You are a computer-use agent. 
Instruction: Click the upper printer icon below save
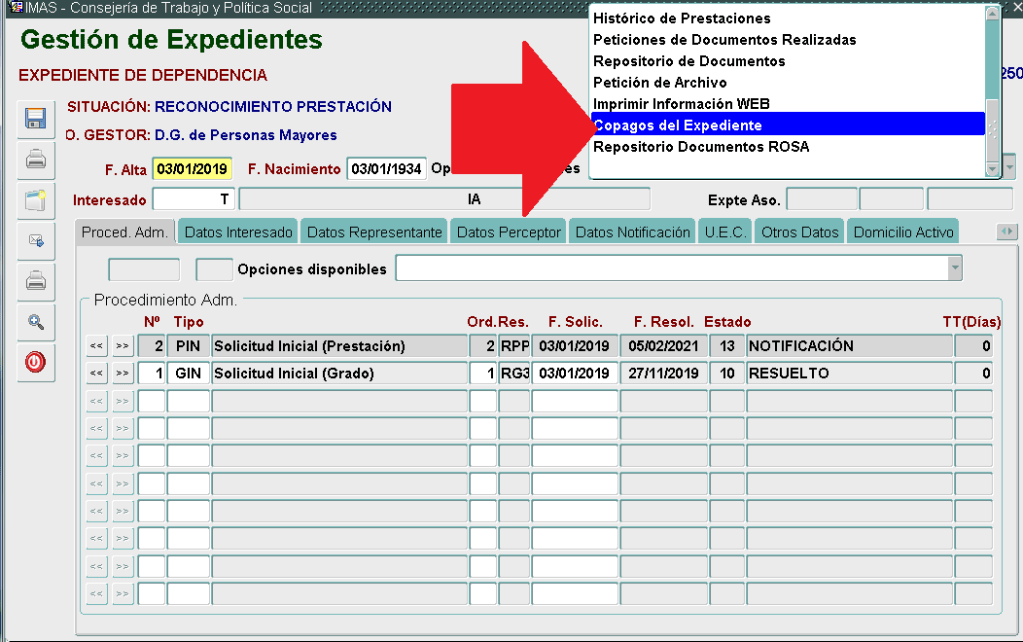tap(36, 159)
